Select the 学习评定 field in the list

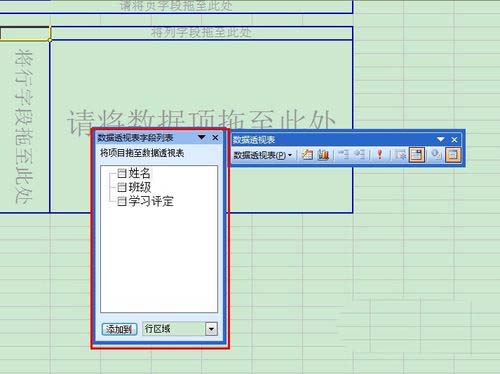point(145,201)
